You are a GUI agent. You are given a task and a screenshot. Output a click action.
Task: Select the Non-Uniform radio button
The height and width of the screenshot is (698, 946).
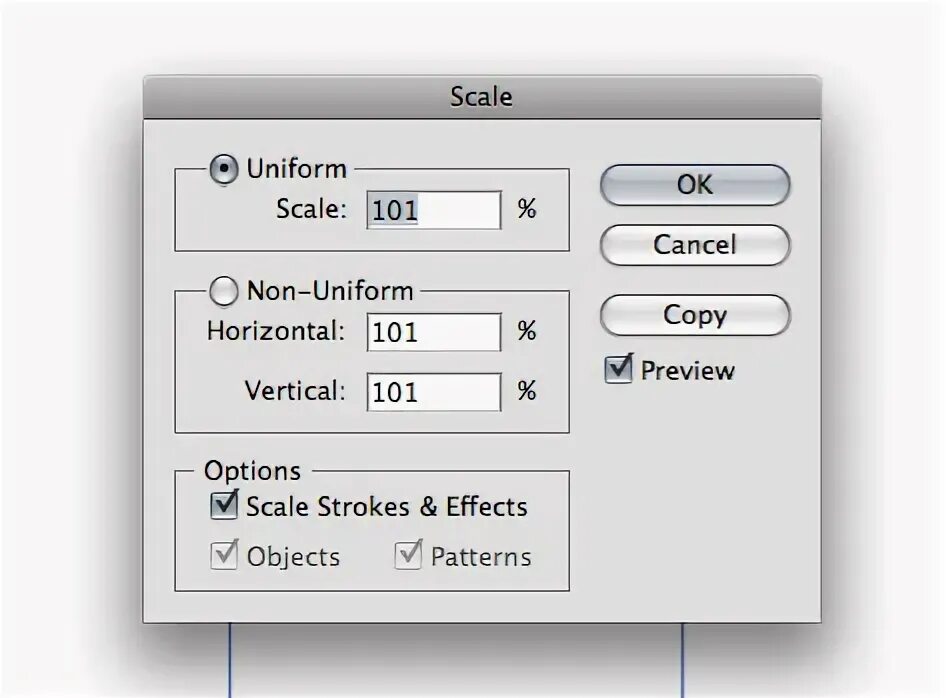pyautogui.click(x=224, y=292)
